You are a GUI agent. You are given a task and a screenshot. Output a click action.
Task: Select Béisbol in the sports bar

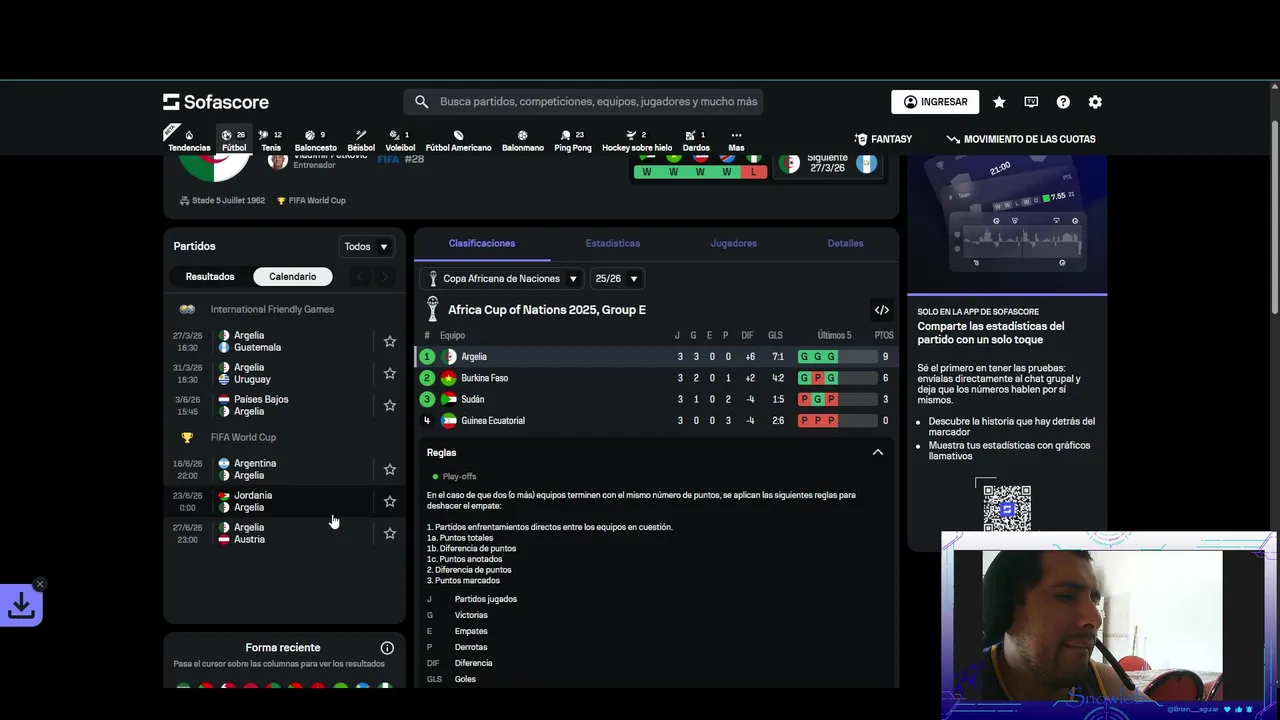coord(361,141)
